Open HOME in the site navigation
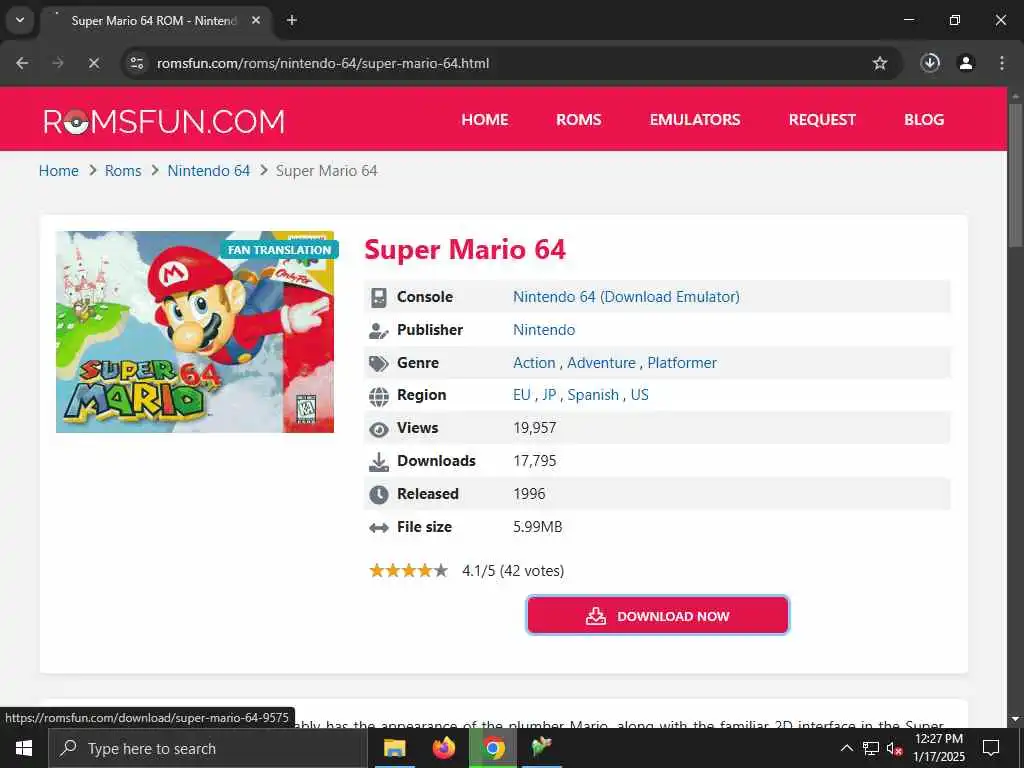This screenshot has height=768, width=1024. pyautogui.click(x=485, y=120)
